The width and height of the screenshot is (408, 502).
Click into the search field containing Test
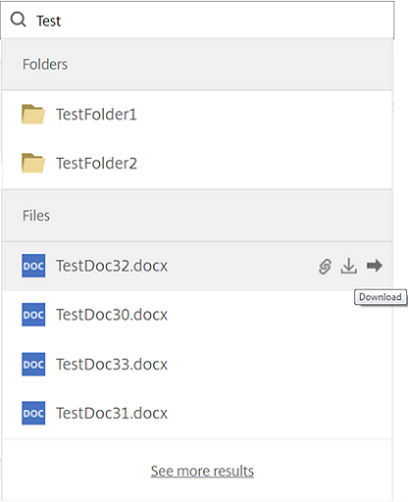(x=197, y=20)
